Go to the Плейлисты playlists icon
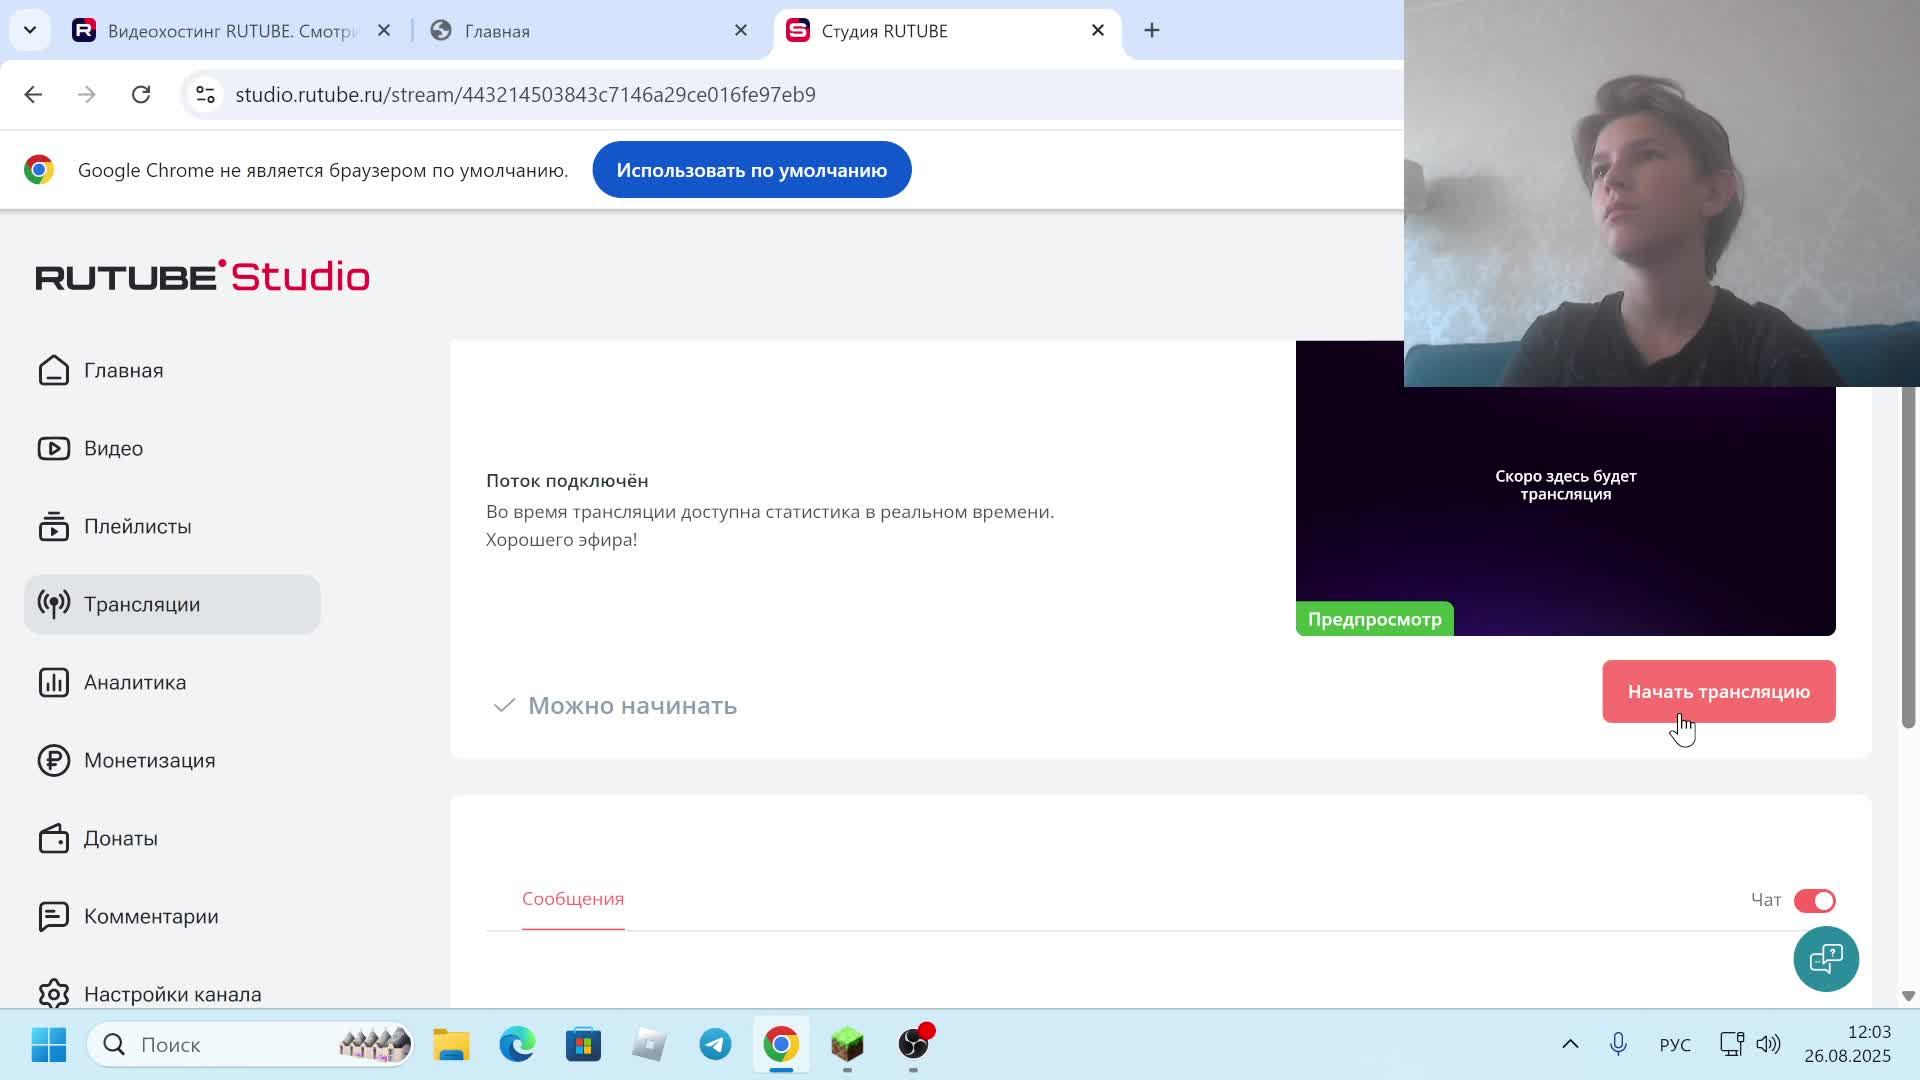This screenshot has width=1920, height=1080. tap(54, 526)
